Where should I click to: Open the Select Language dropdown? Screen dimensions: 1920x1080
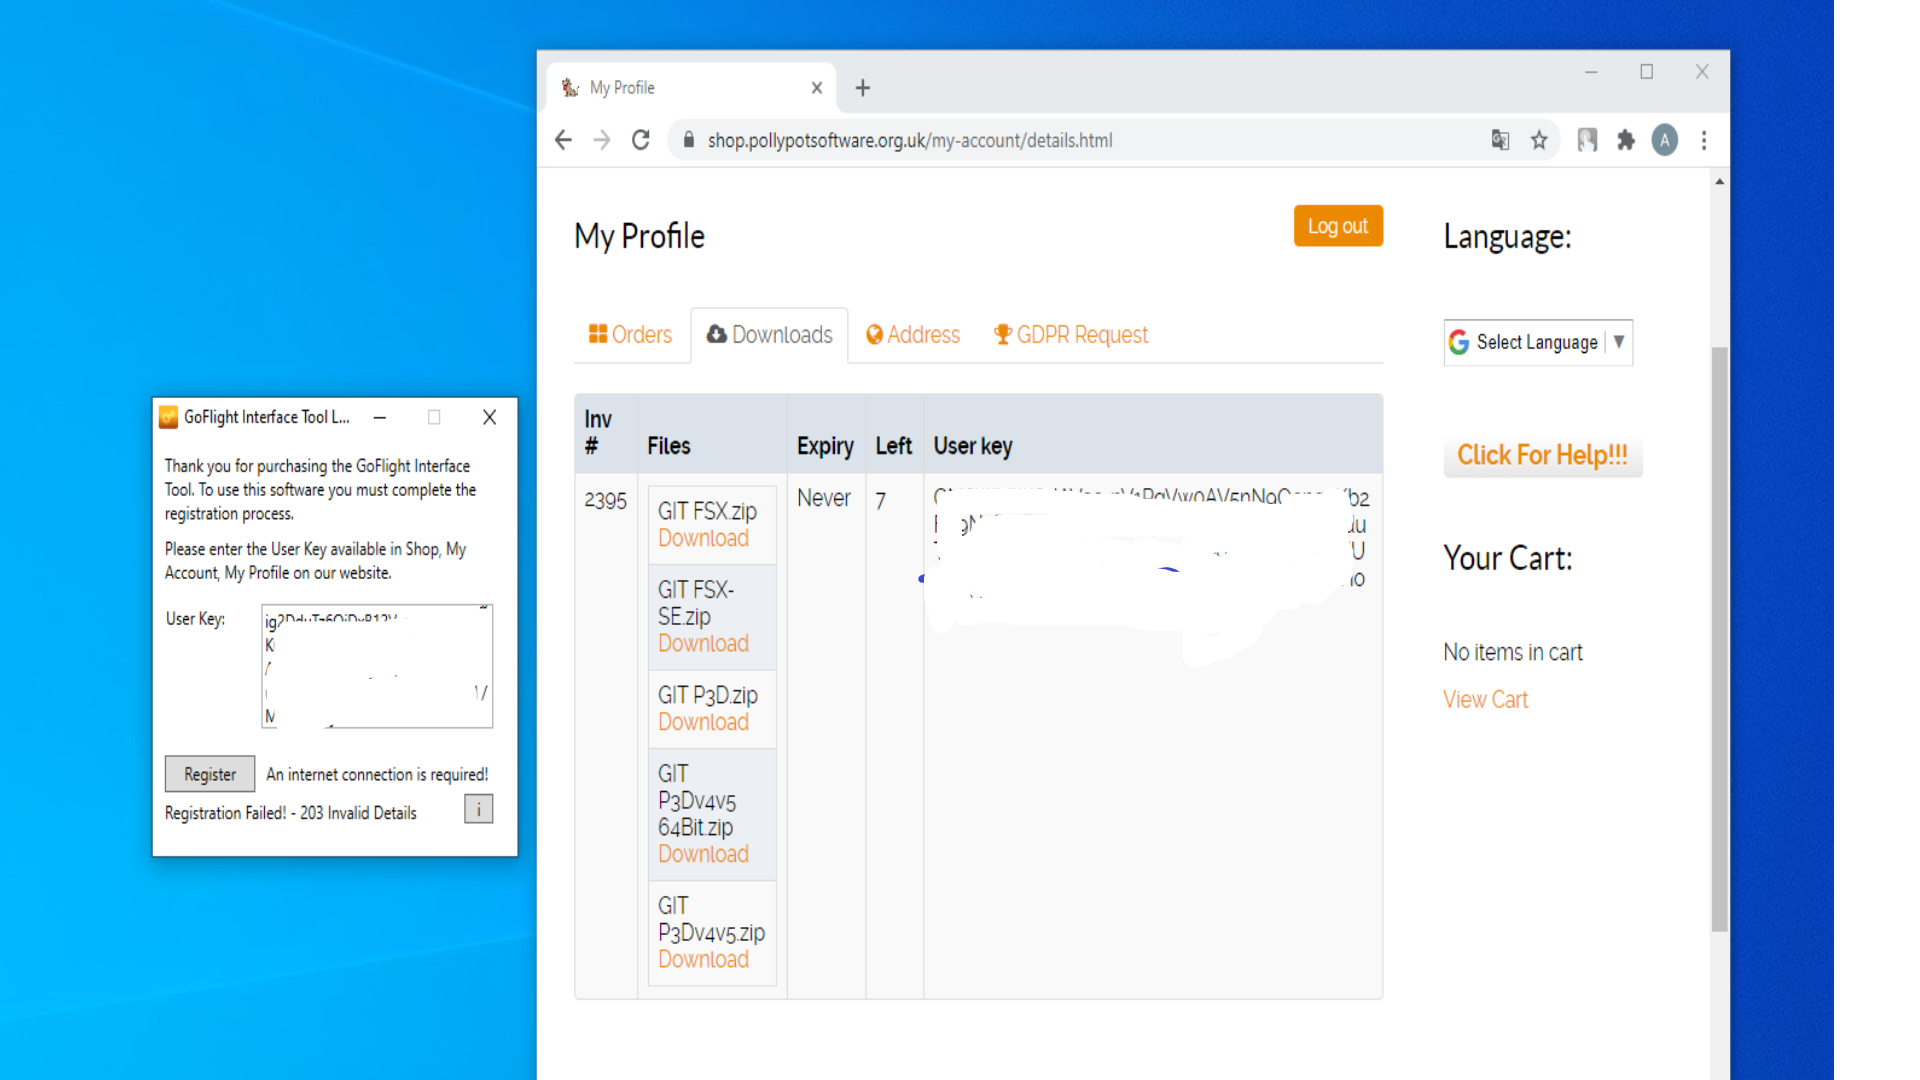point(1538,342)
